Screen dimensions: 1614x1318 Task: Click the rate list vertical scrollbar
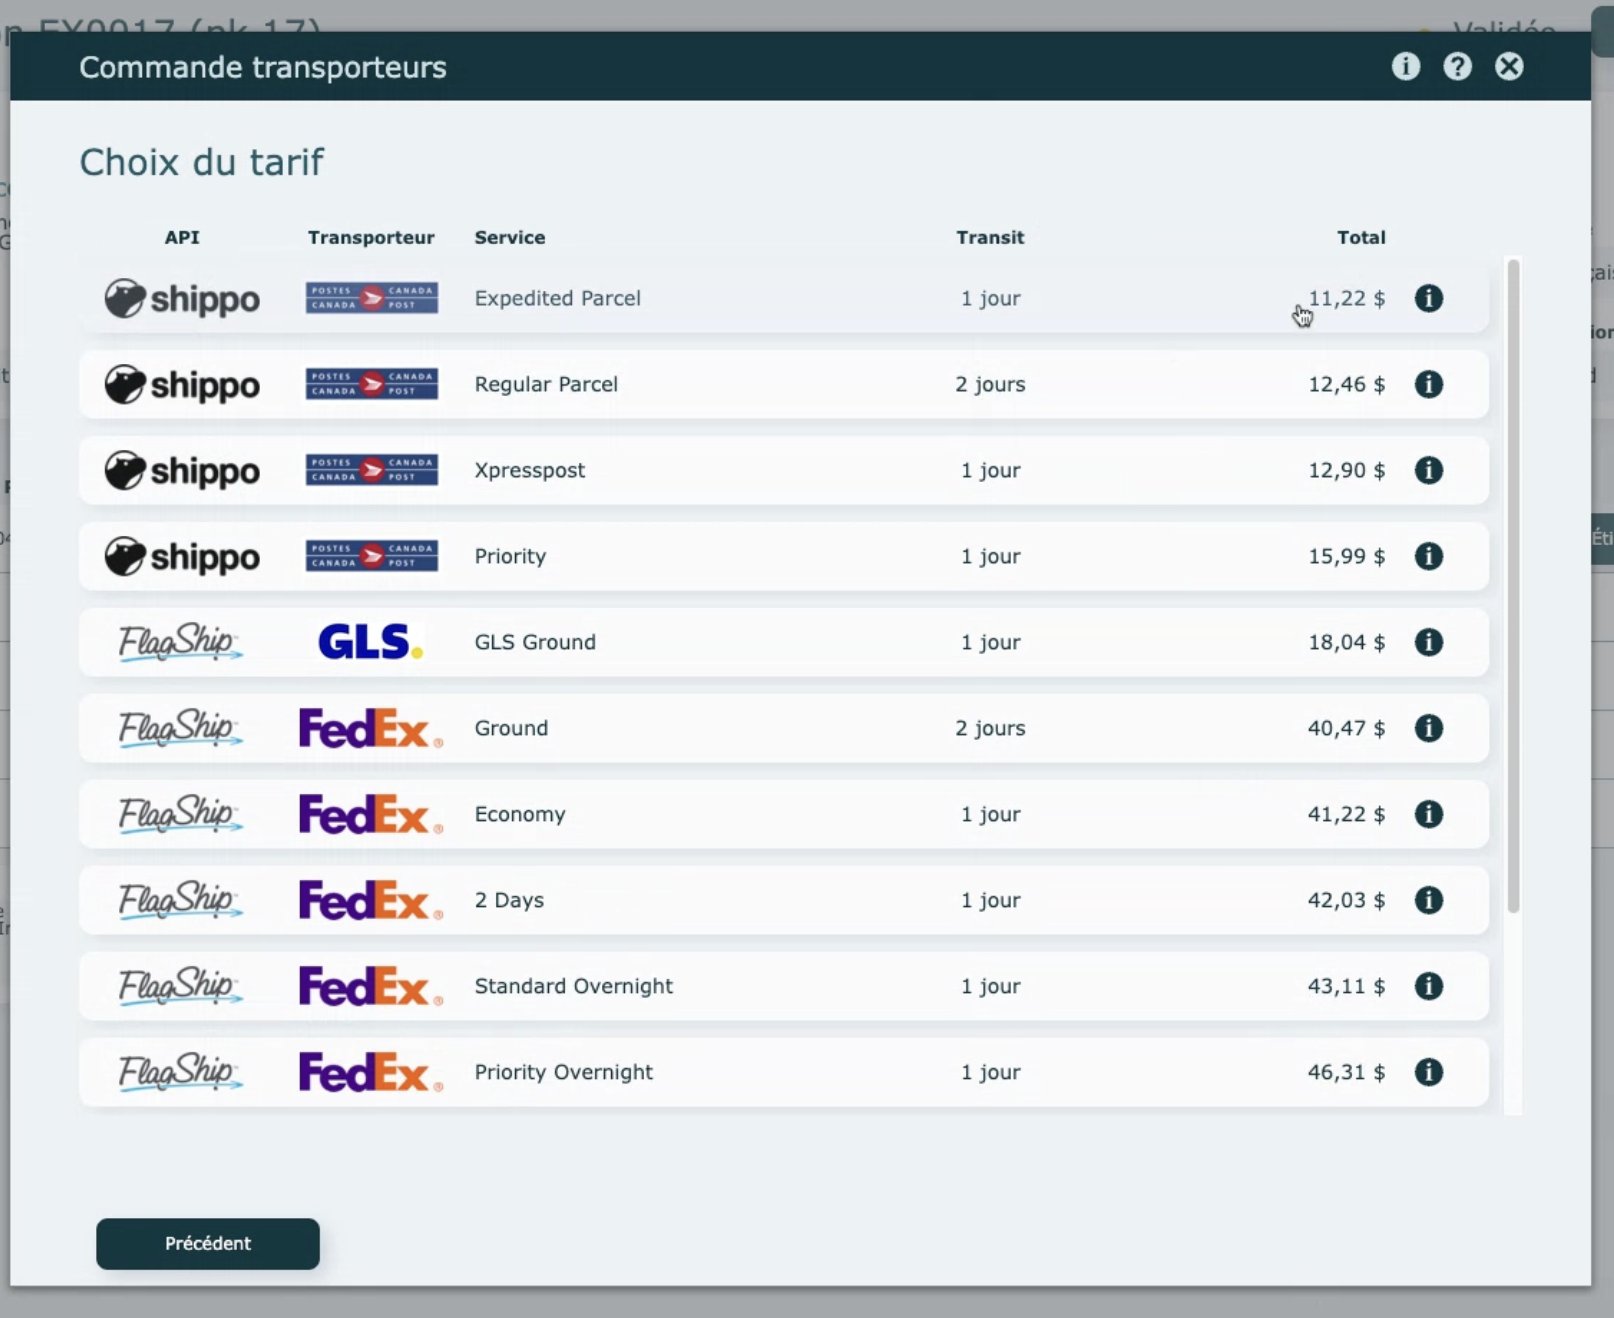[1513, 585]
